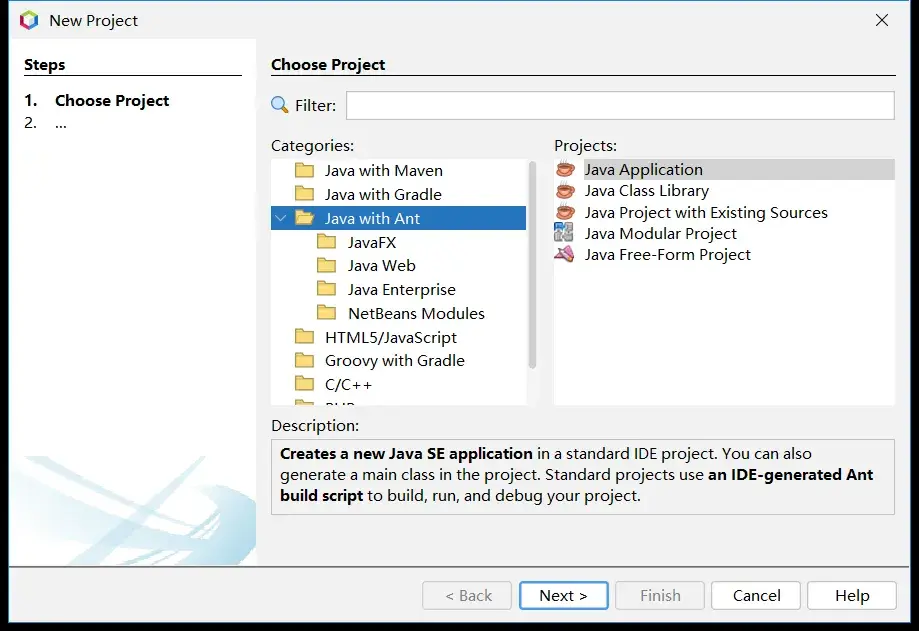Click the Java Modular Project puzzle icon
The width and height of the screenshot is (919, 631).
pos(564,233)
